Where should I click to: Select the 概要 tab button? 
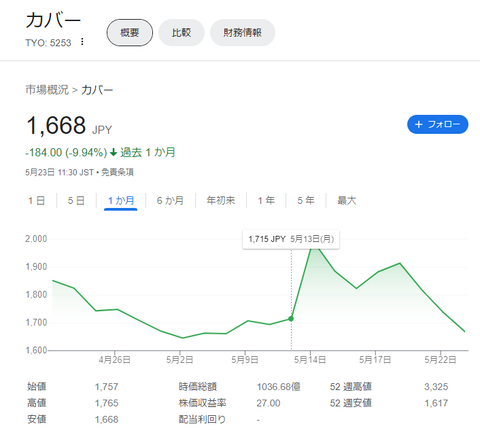[130, 33]
